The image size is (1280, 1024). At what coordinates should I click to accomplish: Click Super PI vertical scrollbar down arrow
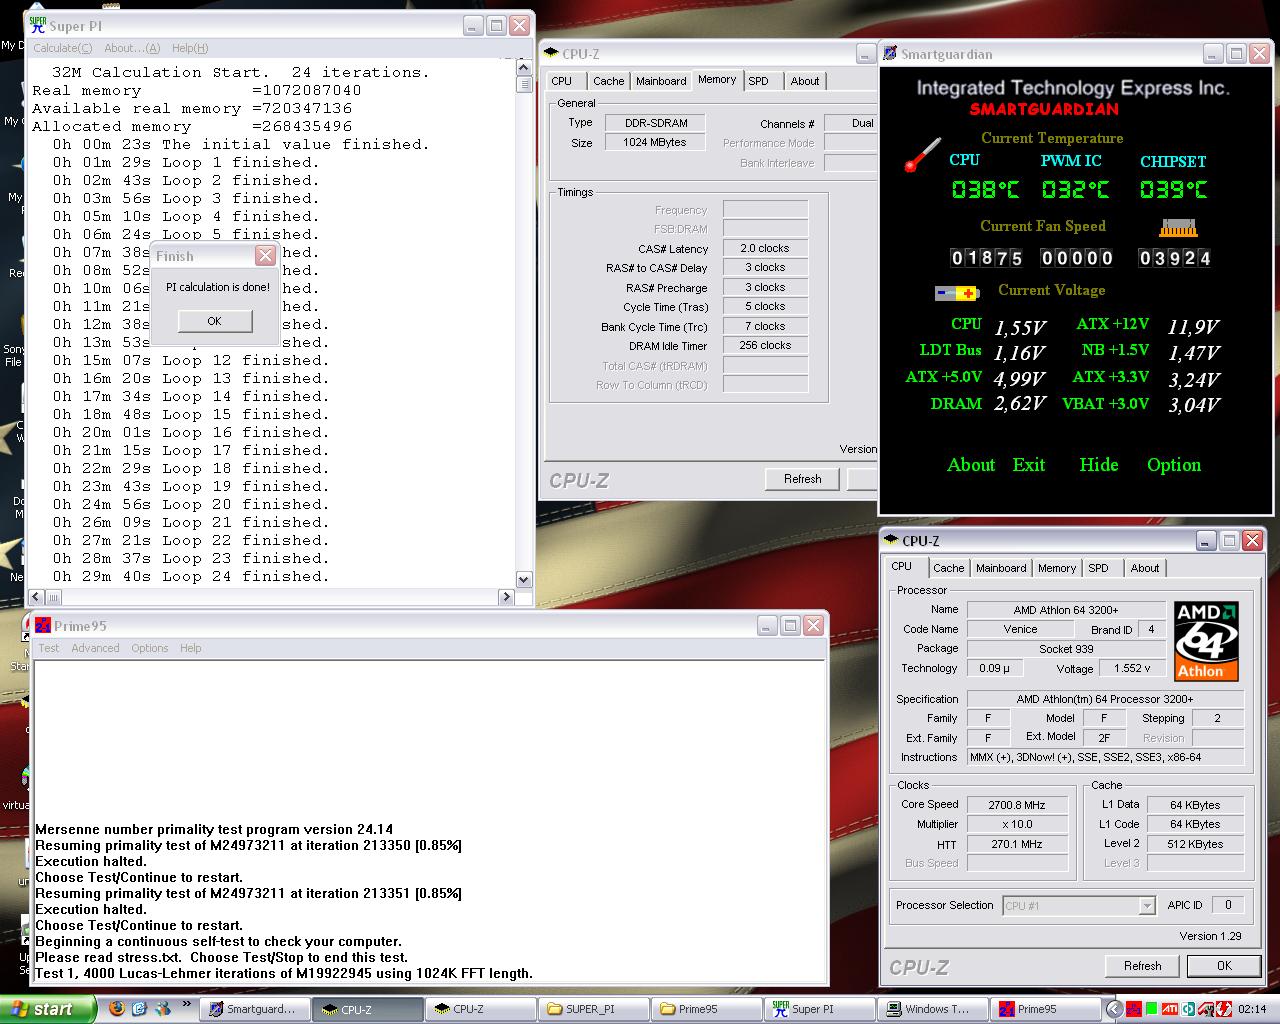point(525,580)
